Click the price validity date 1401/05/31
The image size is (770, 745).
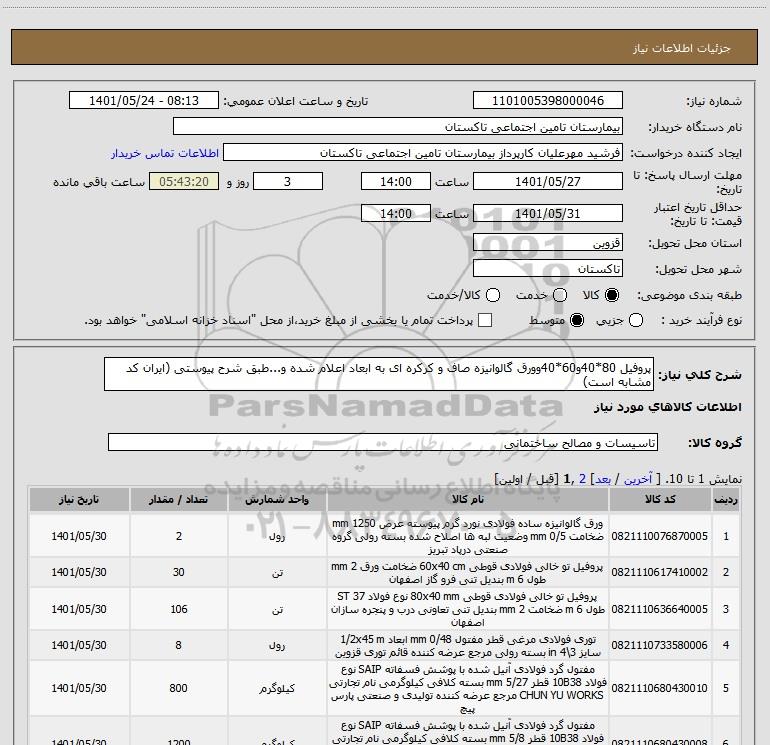548,214
